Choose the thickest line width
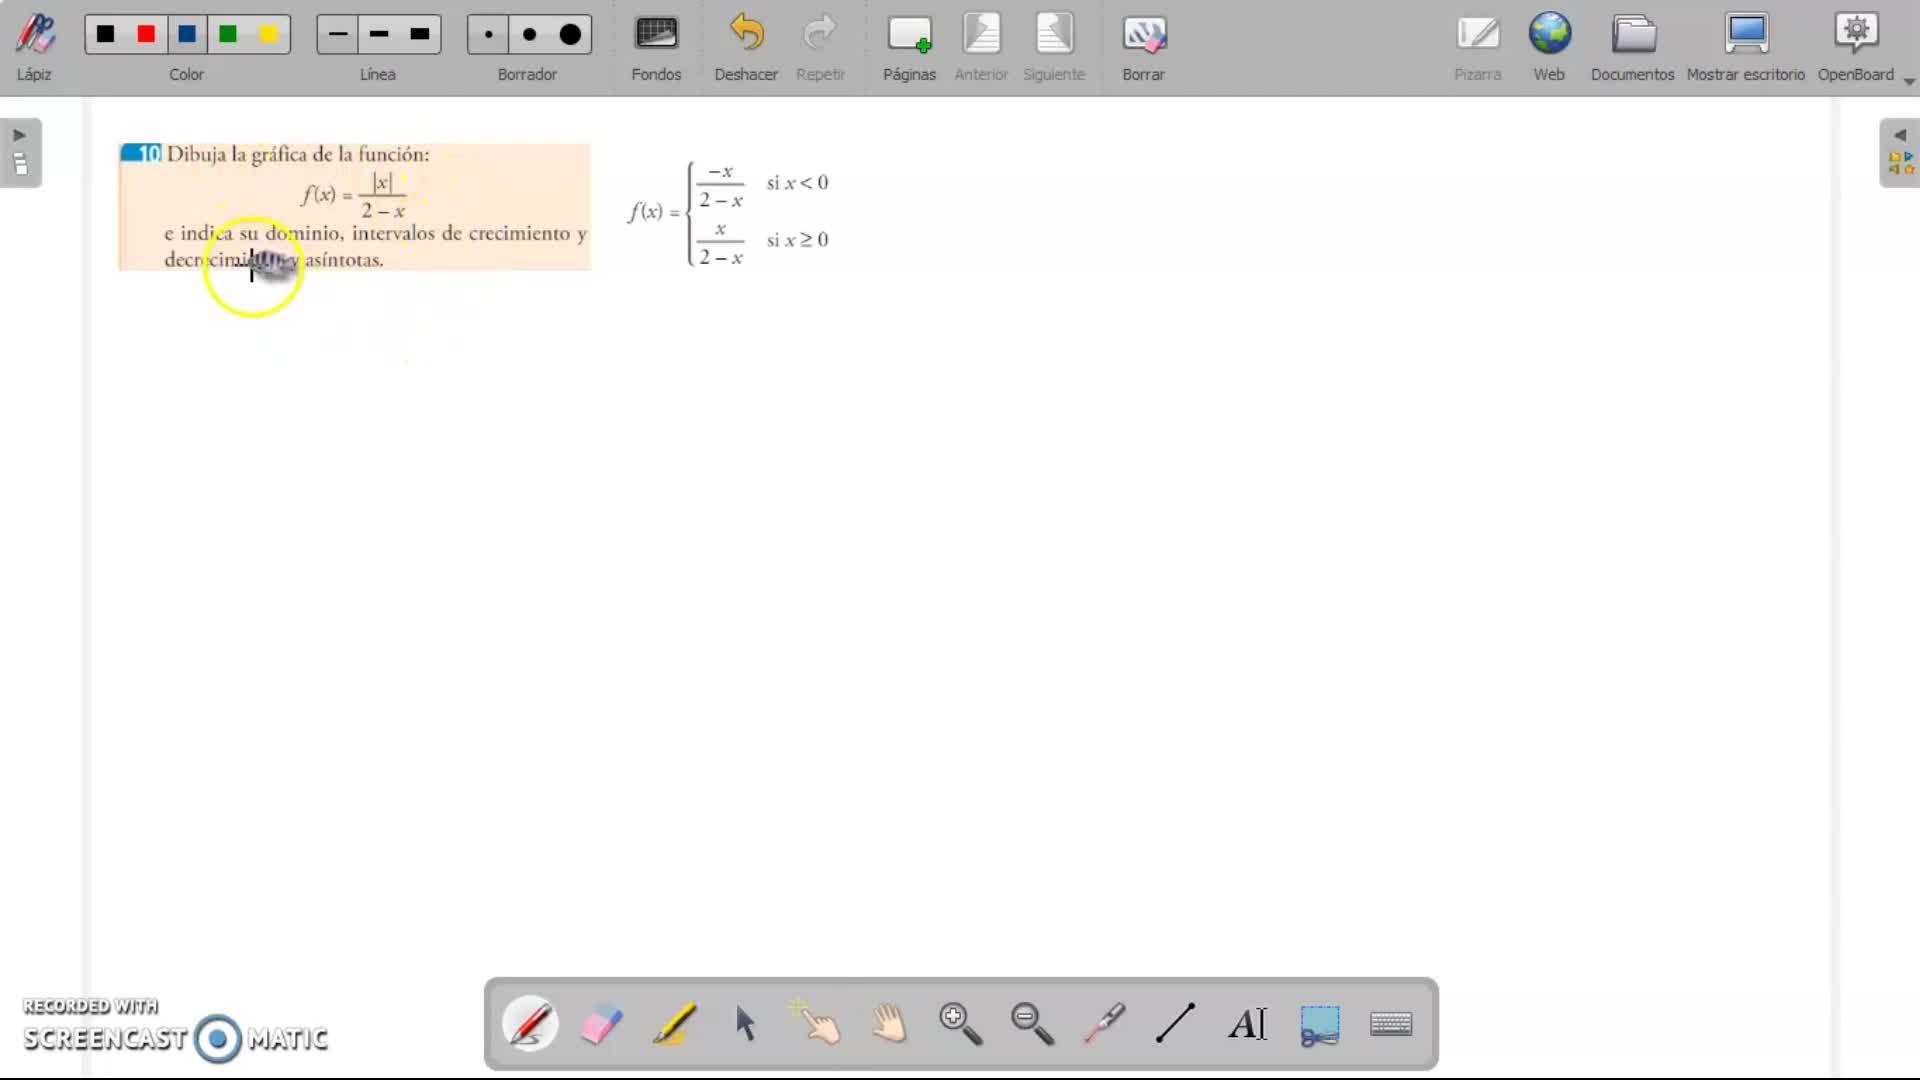Screen dimensions: 1920x1080 coord(420,34)
